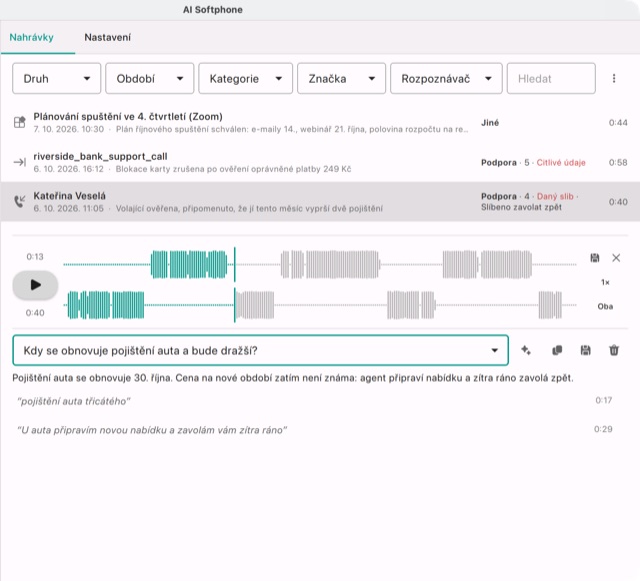
Task: Select the Kateřina Veselá recording title
Action: click(69, 196)
